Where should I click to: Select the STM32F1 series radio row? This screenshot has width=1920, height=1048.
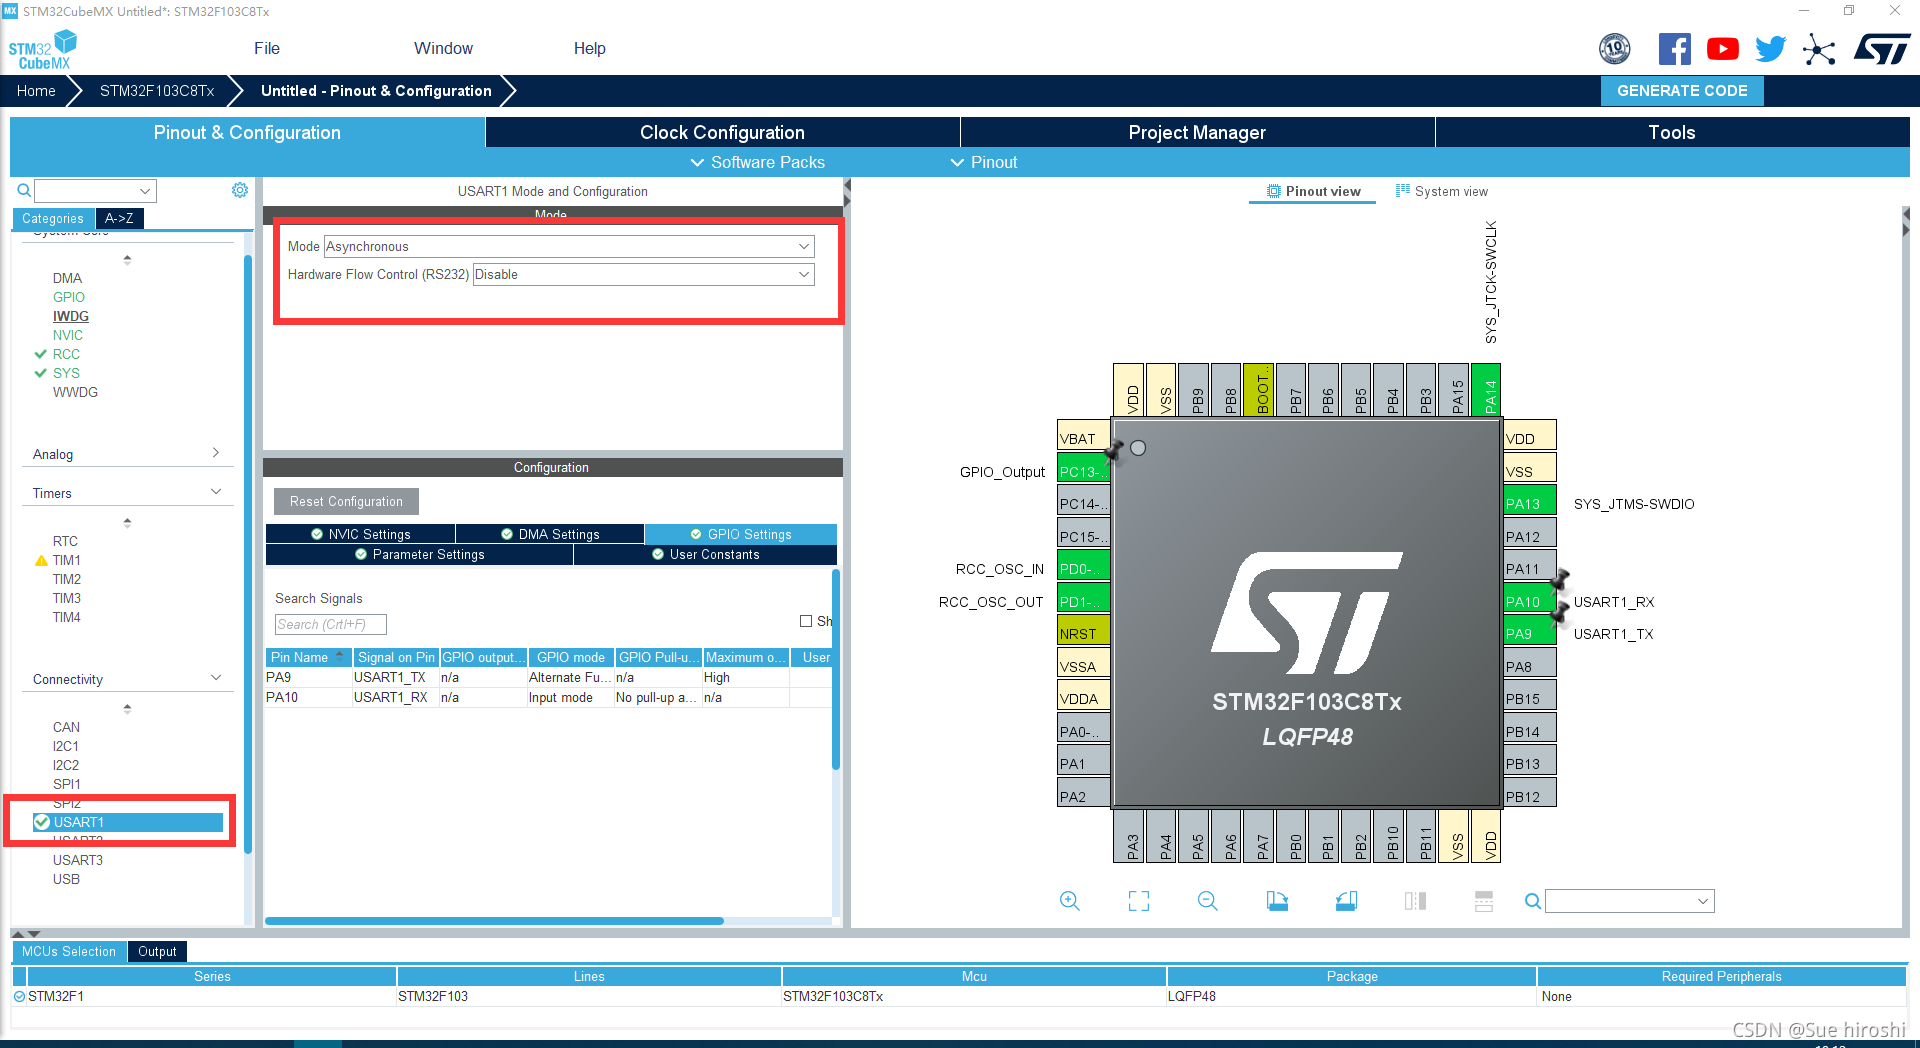[x=20, y=996]
